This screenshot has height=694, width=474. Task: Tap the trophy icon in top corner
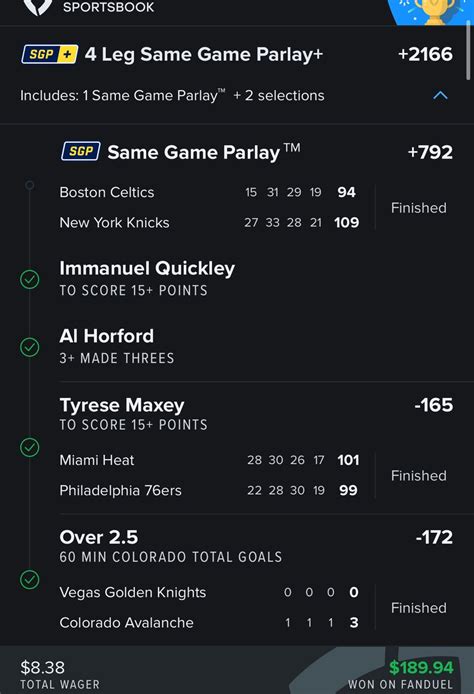tap(434, 12)
